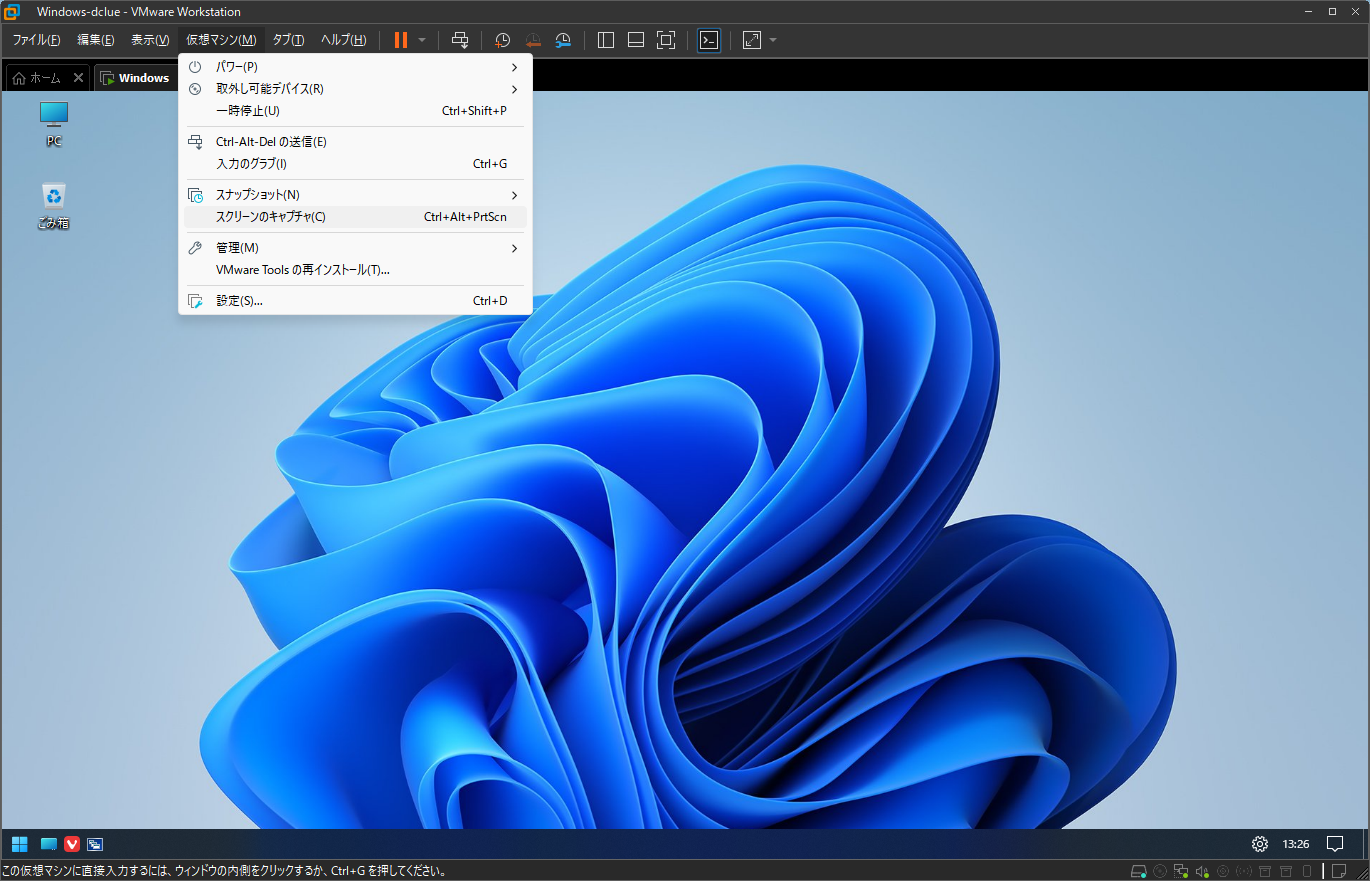Click the network adapter status bar icon
Viewport: 1370px width, 881px height.
[x=1181, y=871]
